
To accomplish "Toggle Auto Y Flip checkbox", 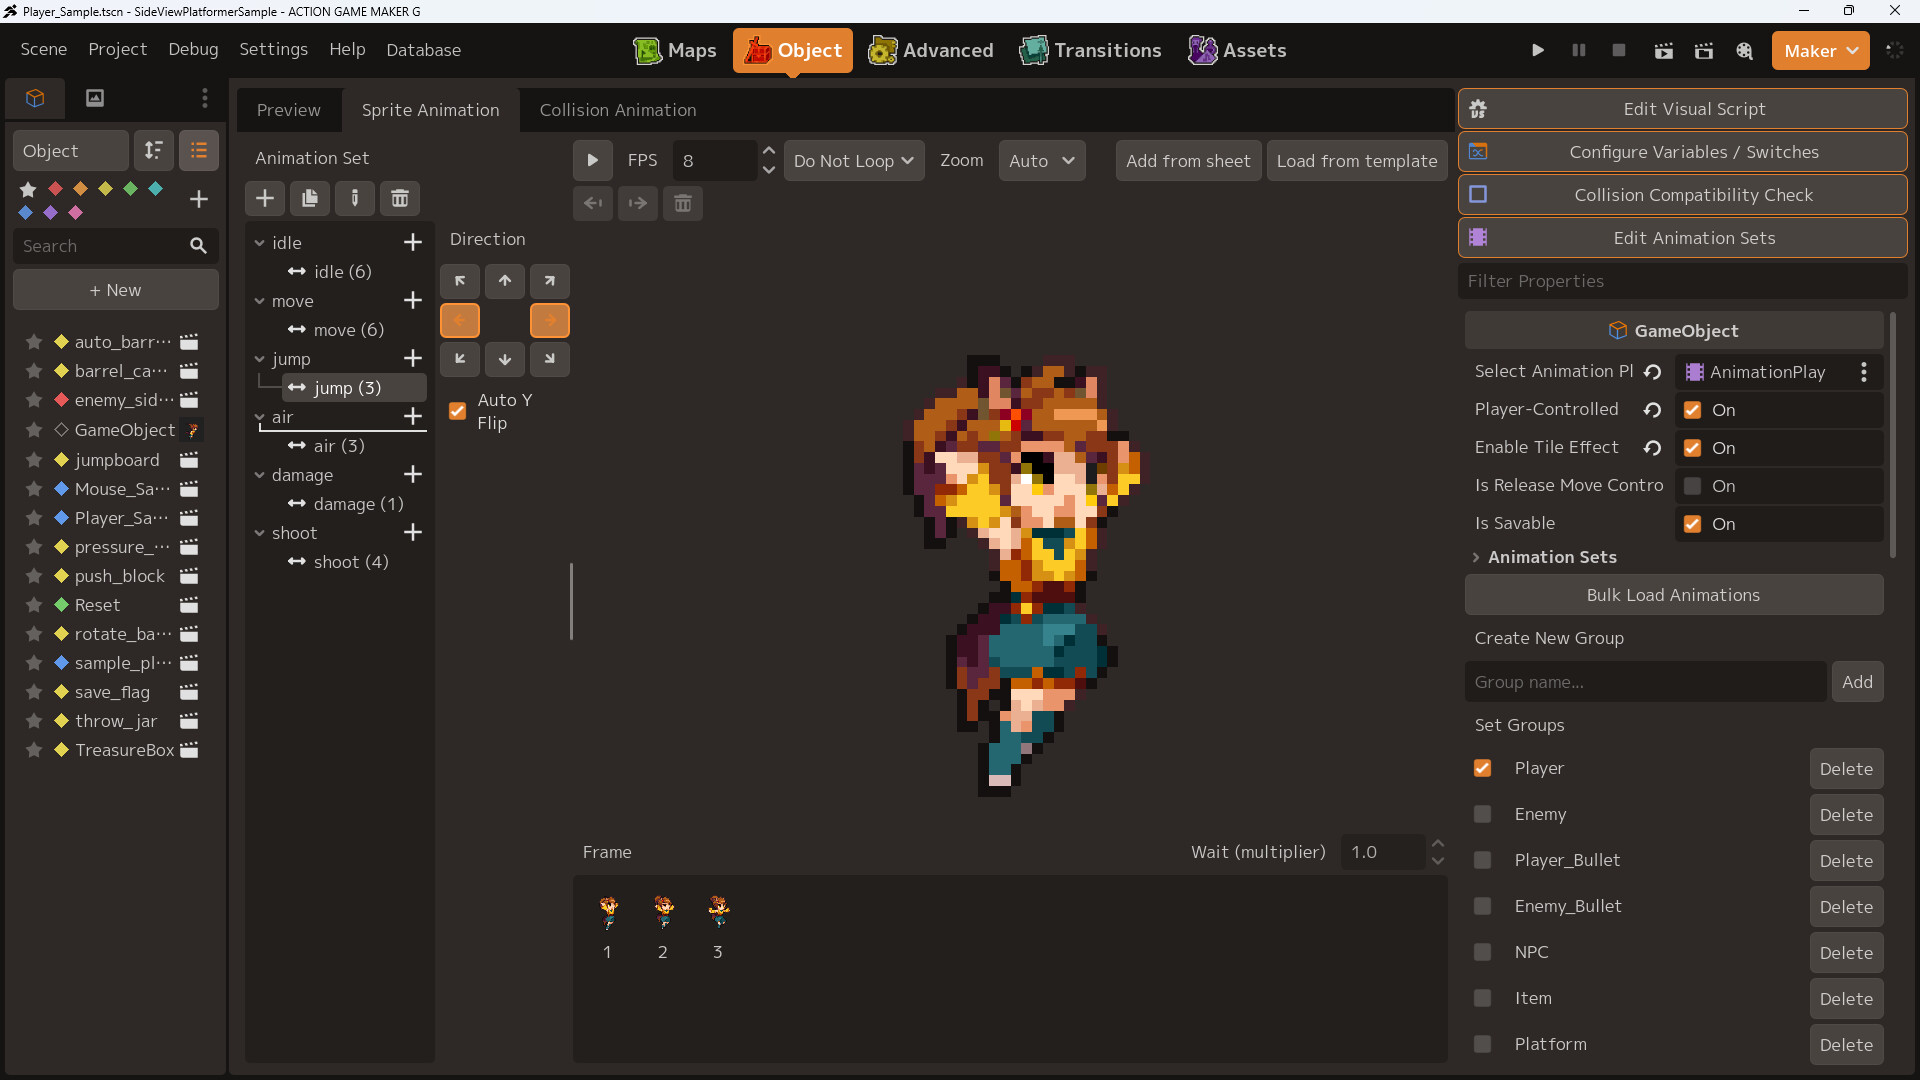I will [x=458, y=411].
